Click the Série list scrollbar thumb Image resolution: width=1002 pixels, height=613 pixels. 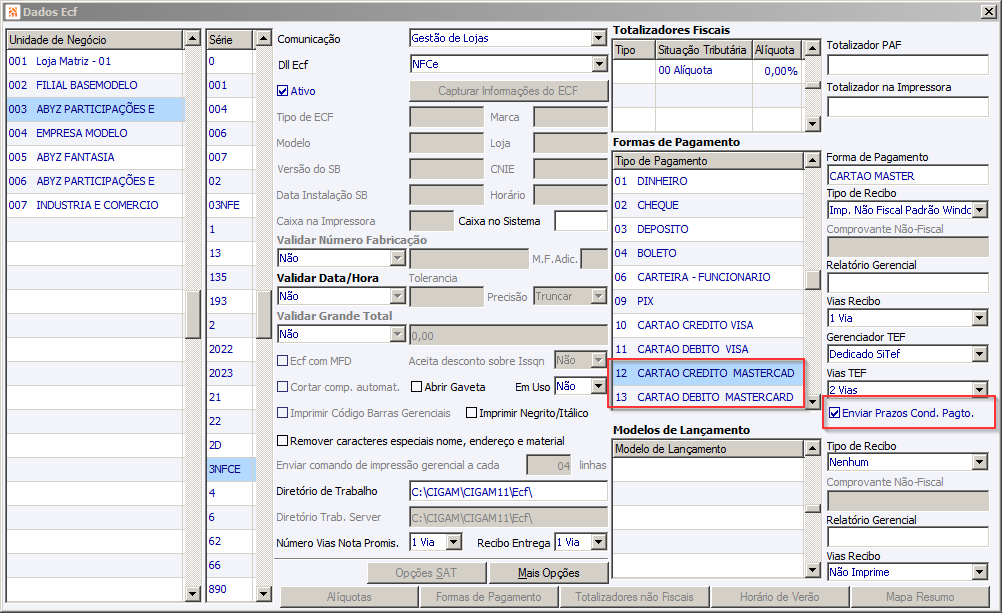click(x=264, y=314)
